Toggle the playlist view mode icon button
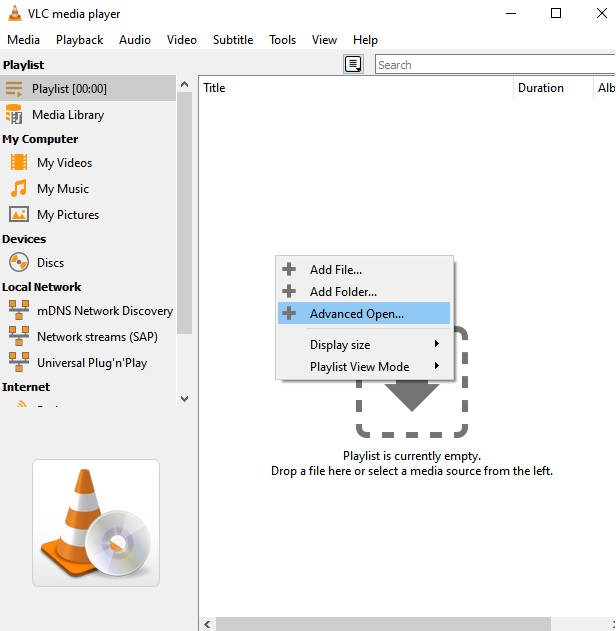 (x=353, y=64)
